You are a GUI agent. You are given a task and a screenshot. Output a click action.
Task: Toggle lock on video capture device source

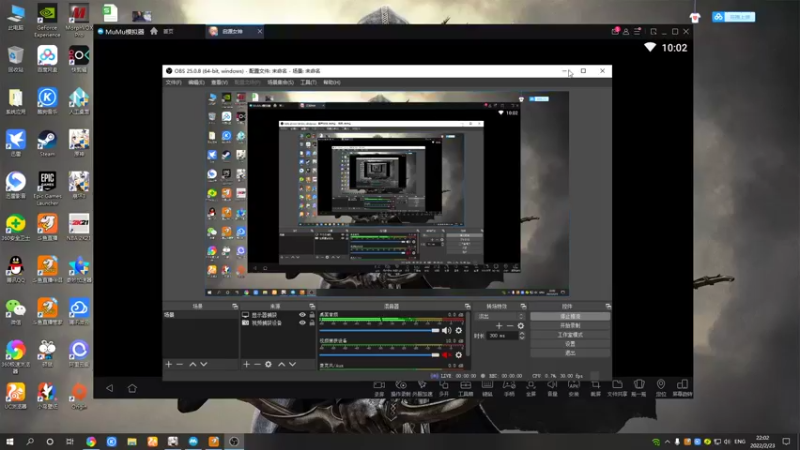pos(312,323)
